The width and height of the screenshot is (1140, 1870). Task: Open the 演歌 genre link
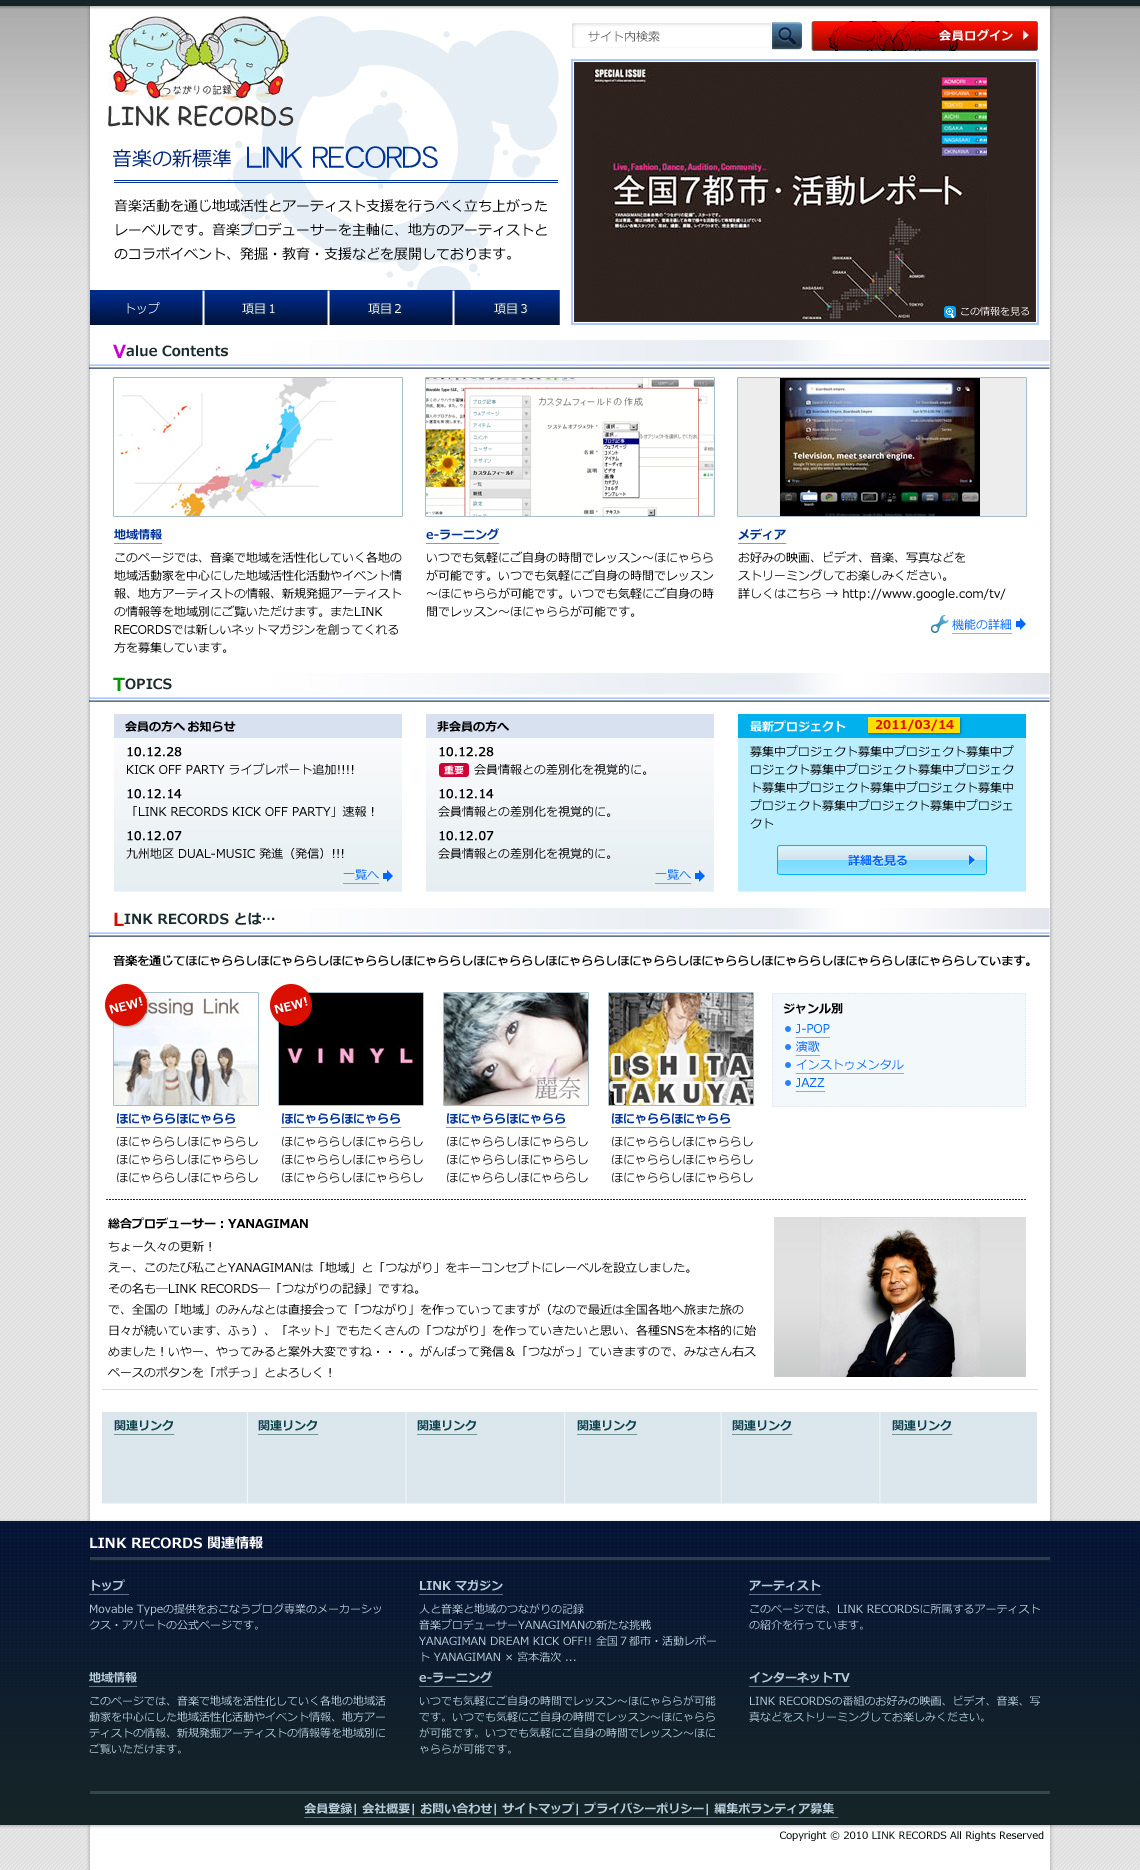pos(808,1047)
